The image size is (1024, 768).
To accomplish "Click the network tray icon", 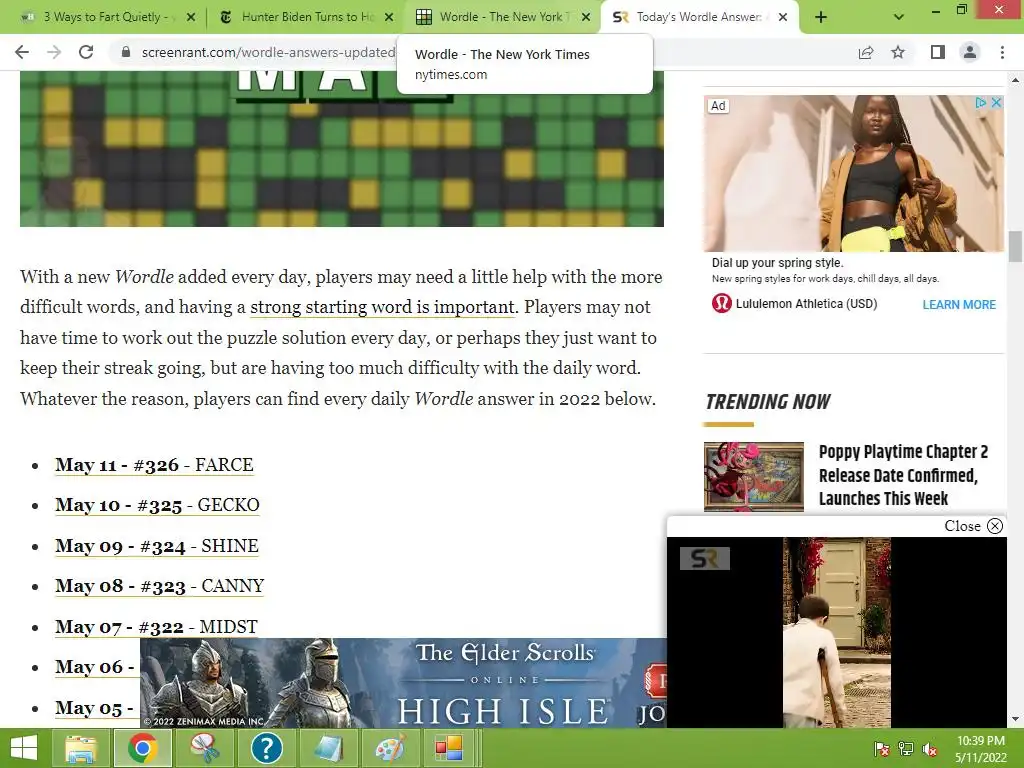I will [x=906, y=749].
